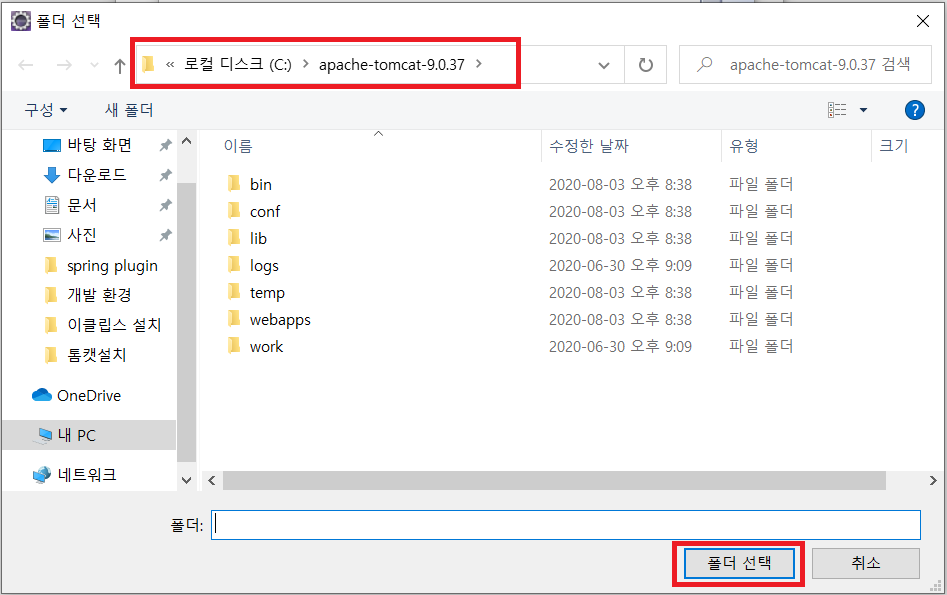Select apache-tomcat-9.0.37 in the address path
The image size is (947, 595).
tap(392, 65)
